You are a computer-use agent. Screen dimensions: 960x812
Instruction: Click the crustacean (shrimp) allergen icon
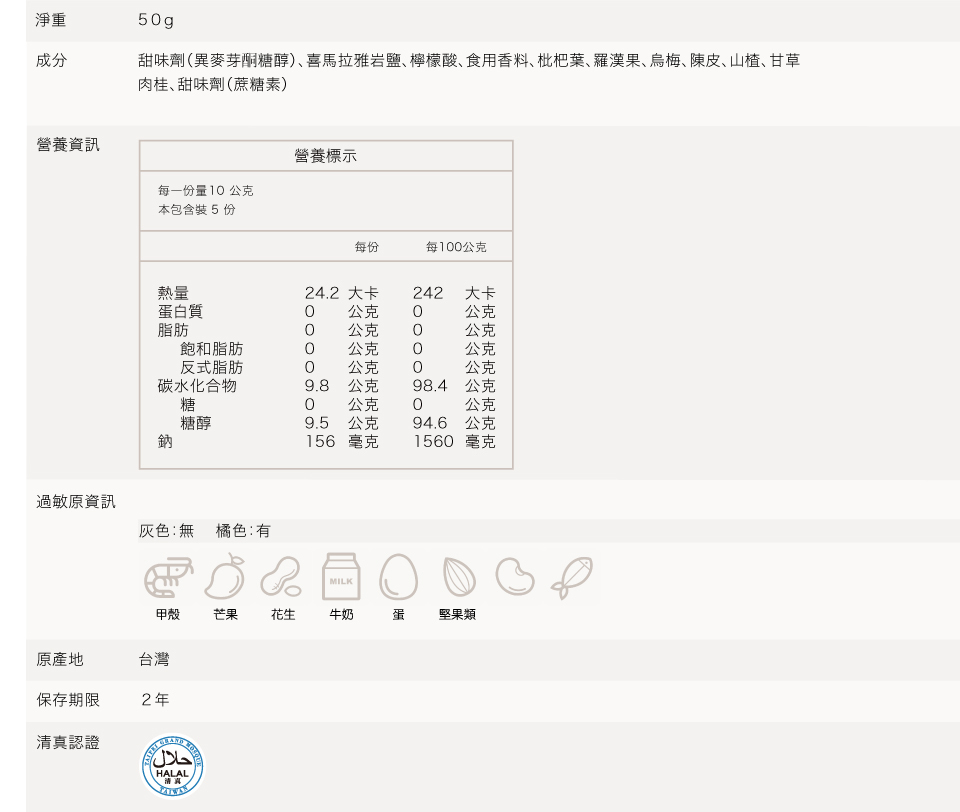coord(168,577)
